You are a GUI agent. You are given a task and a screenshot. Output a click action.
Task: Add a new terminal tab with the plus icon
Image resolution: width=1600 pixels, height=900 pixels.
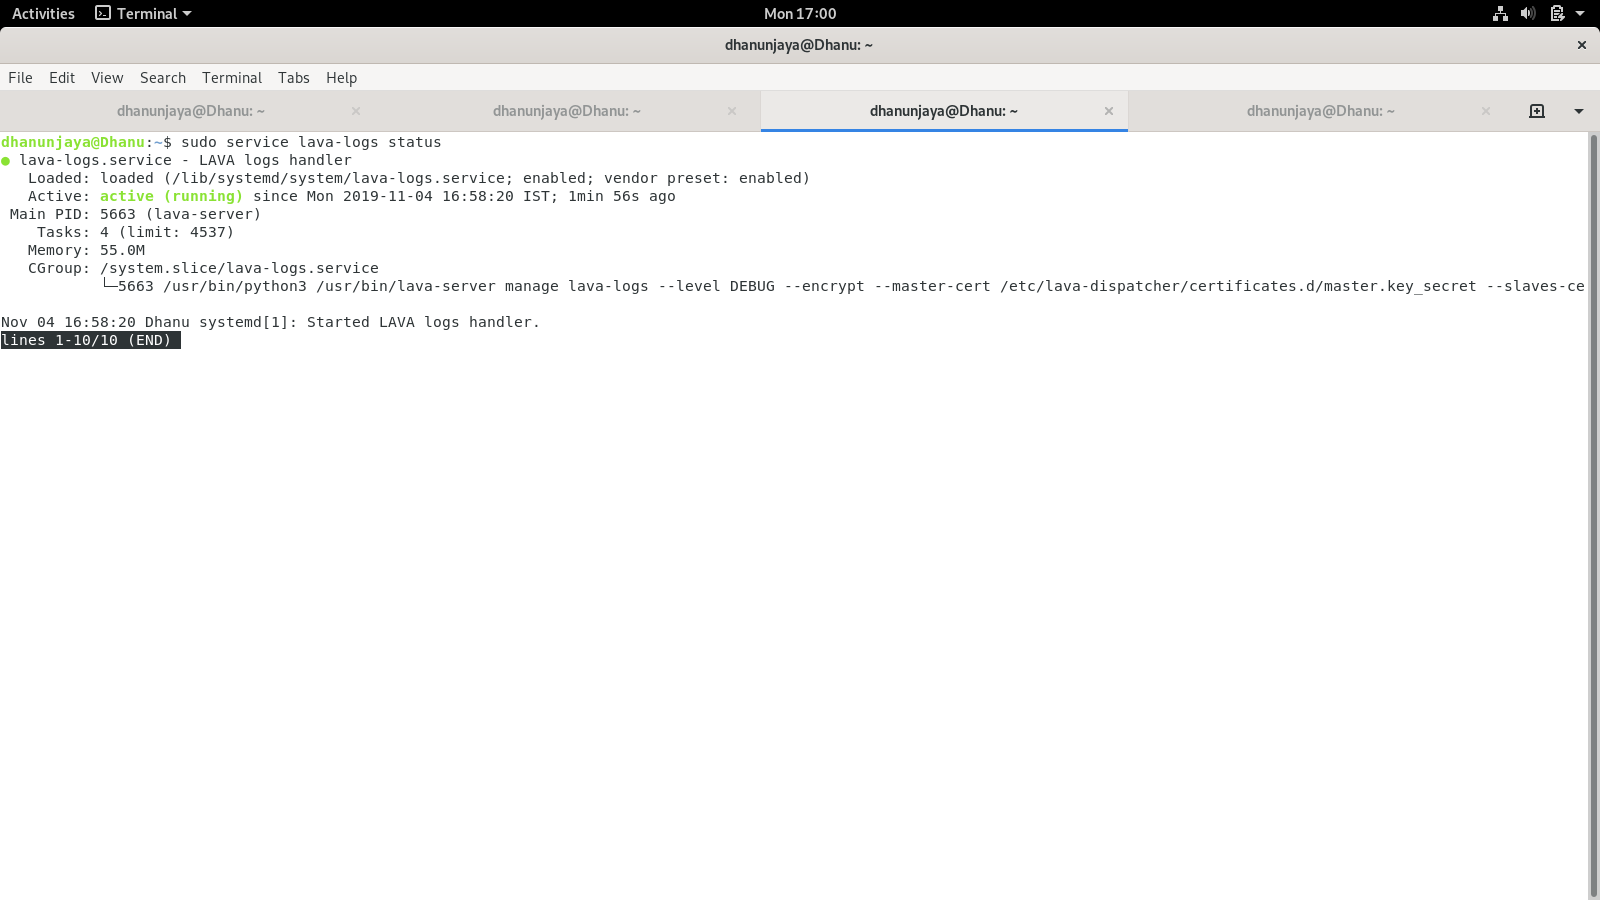[x=1537, y=111]
